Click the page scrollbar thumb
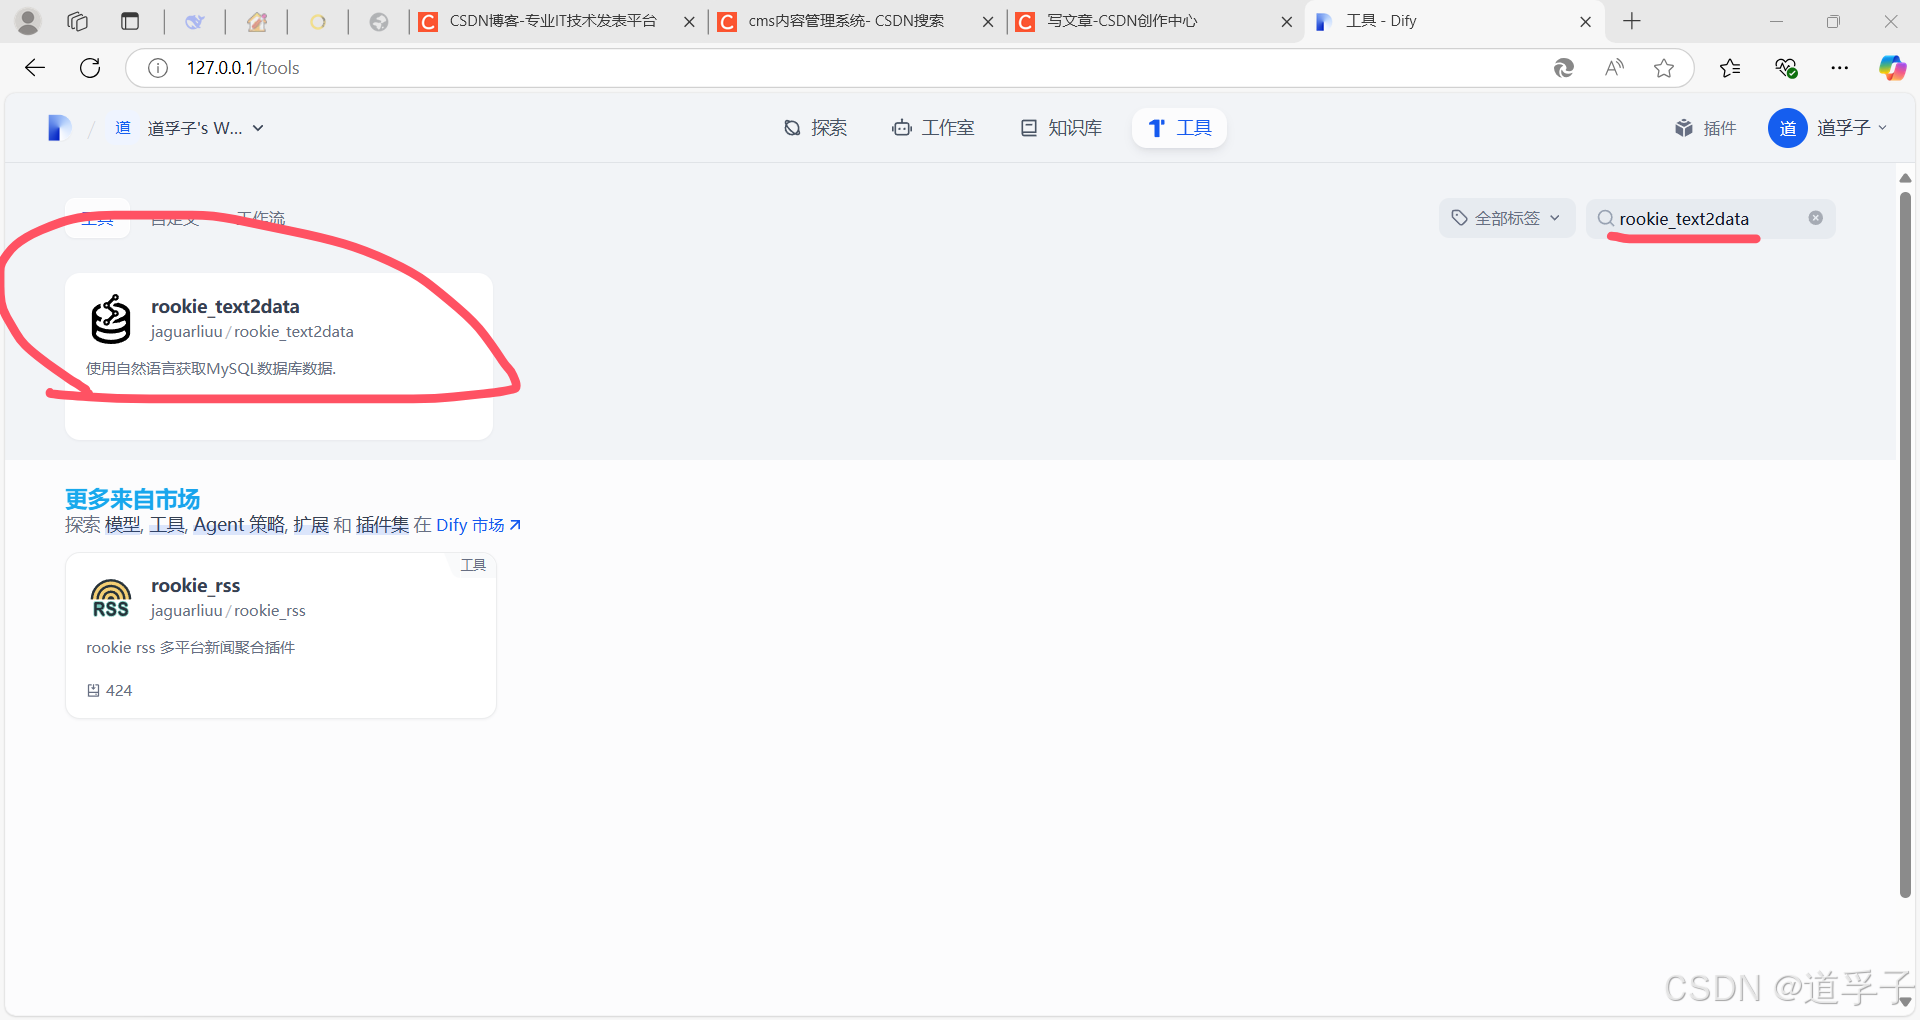The height and width of the screenshot is (1020, 1920). click(1905, 545)
